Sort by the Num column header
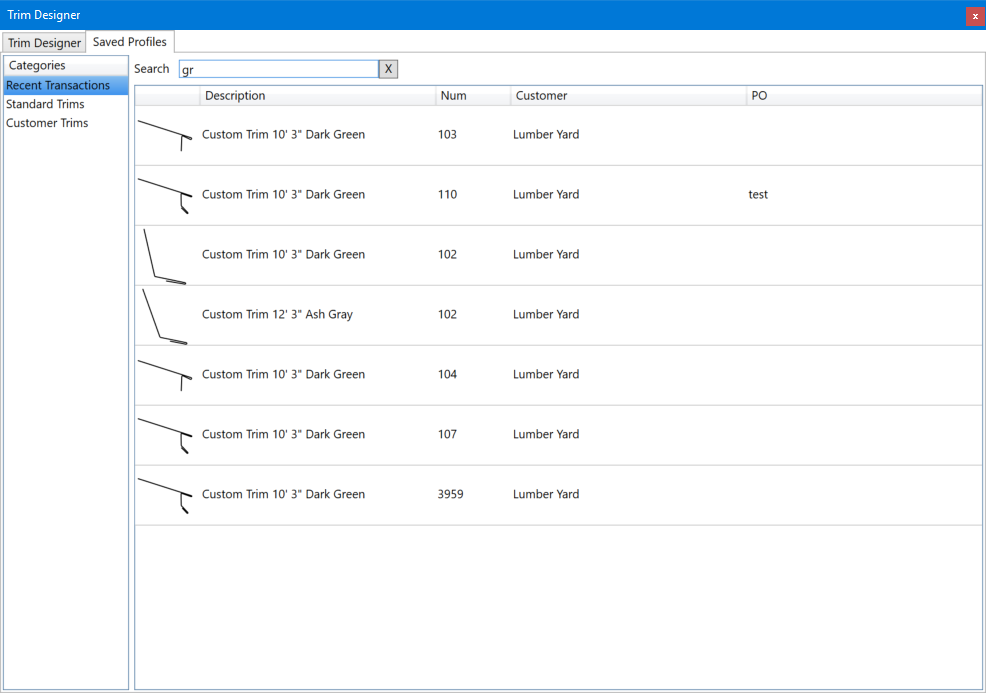This screenshot has width=986, height=693. pos(472,96)
